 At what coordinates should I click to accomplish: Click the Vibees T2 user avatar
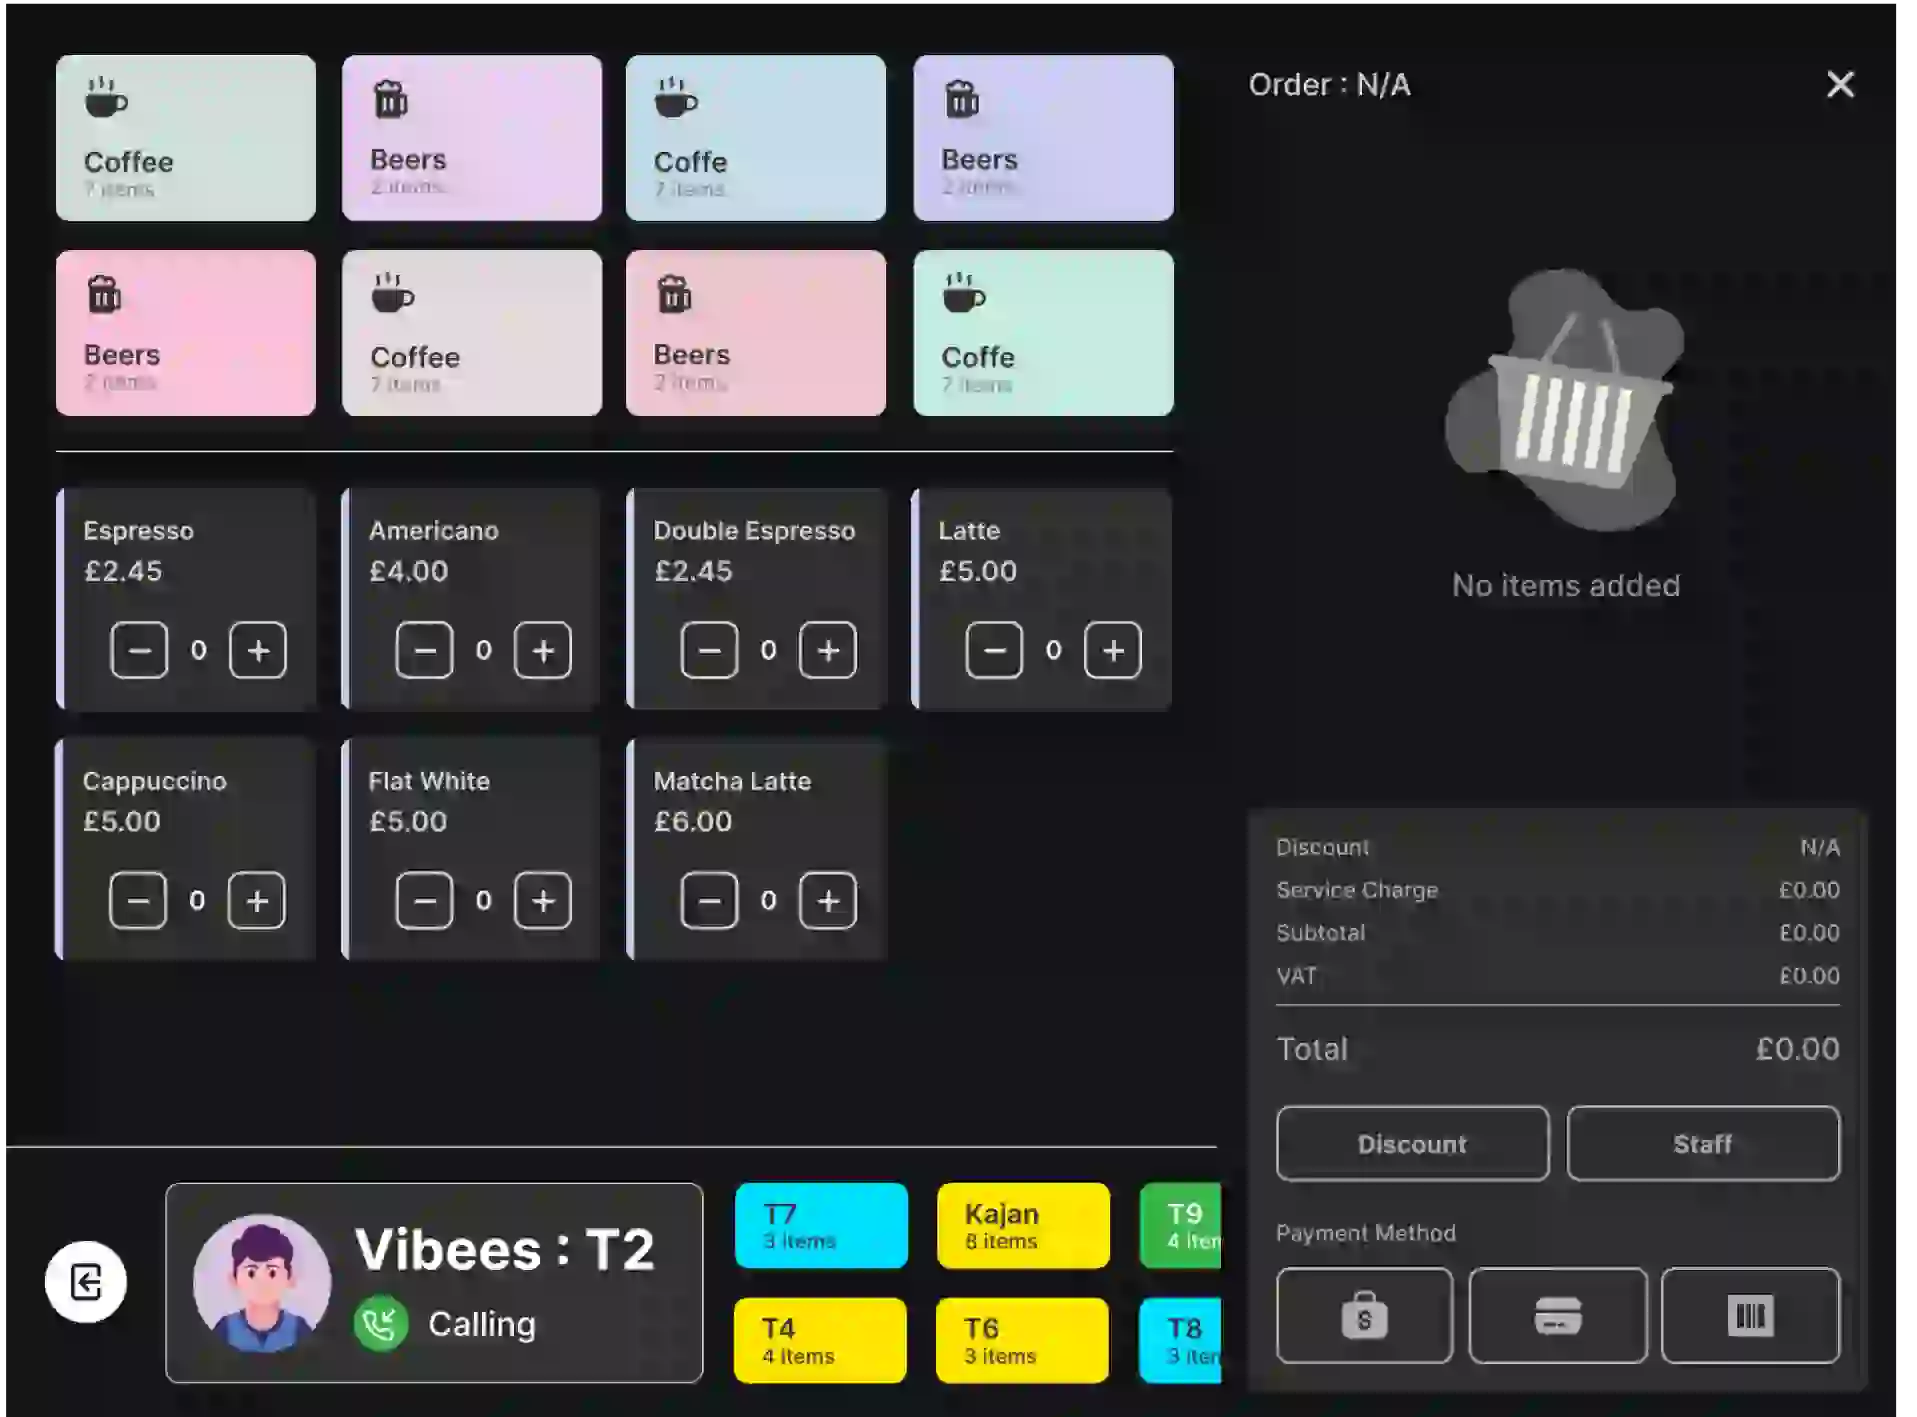[264, 1283]
